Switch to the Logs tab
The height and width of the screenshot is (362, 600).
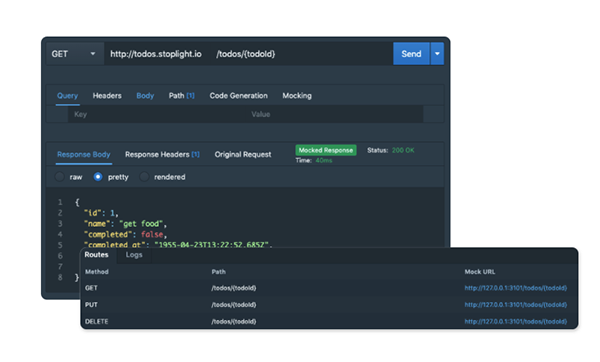click(134, 255)
